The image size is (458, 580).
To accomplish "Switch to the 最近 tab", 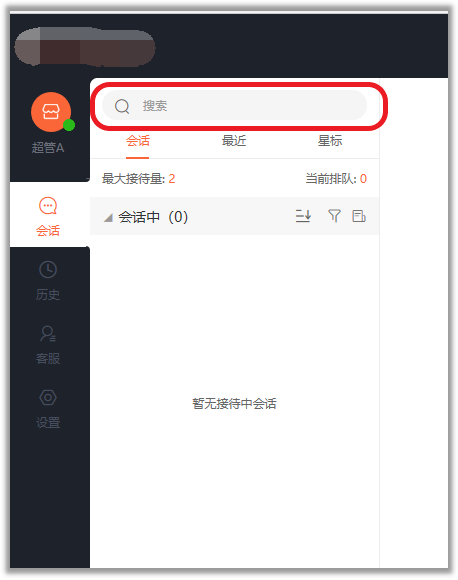I will [x=234, y=141].
